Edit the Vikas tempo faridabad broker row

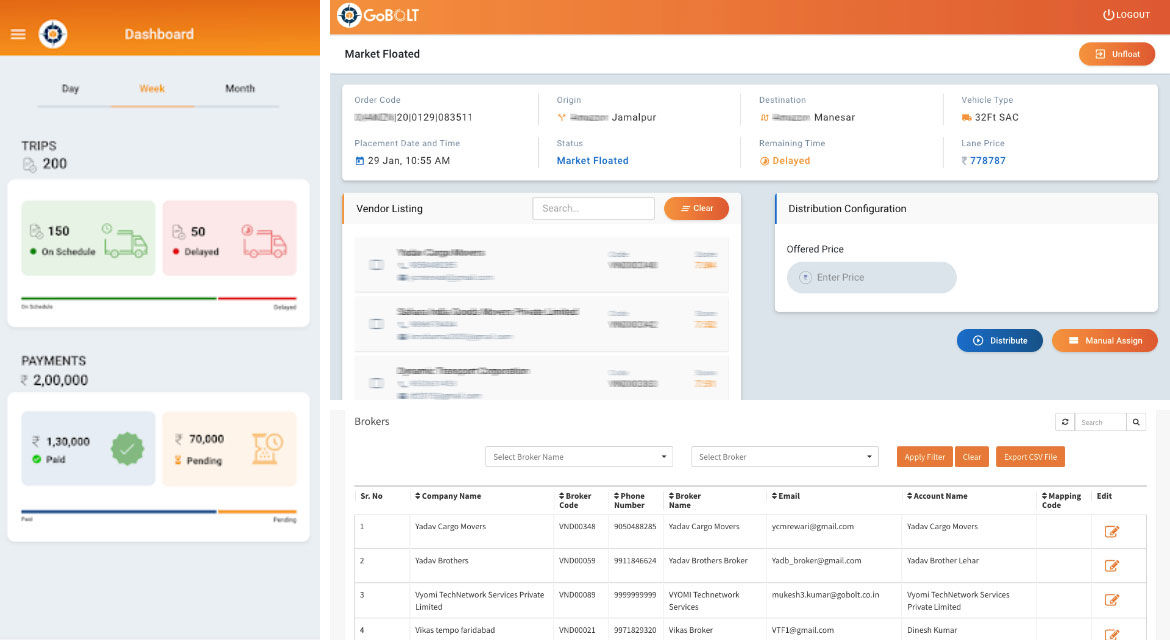(x=1111, y=634)
